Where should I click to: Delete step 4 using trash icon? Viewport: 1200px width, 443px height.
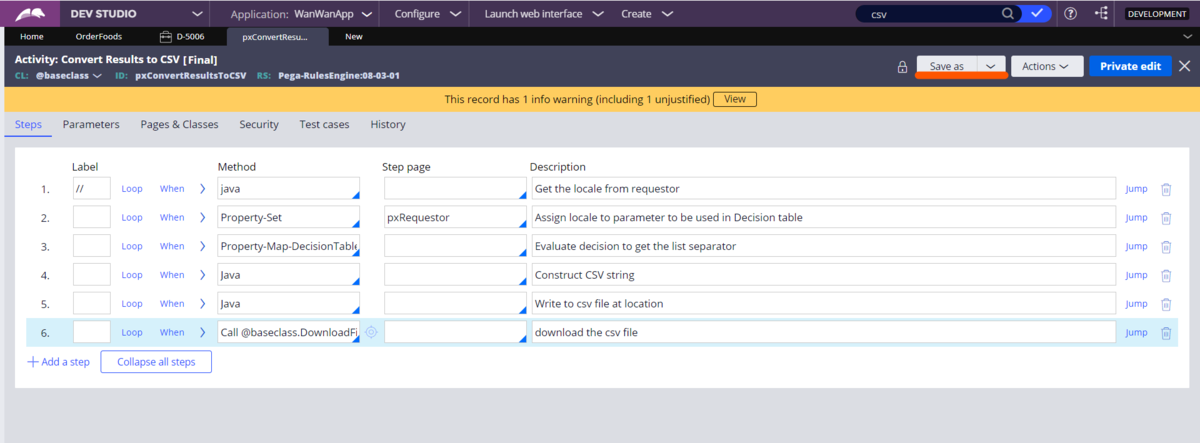[1165, 275]
